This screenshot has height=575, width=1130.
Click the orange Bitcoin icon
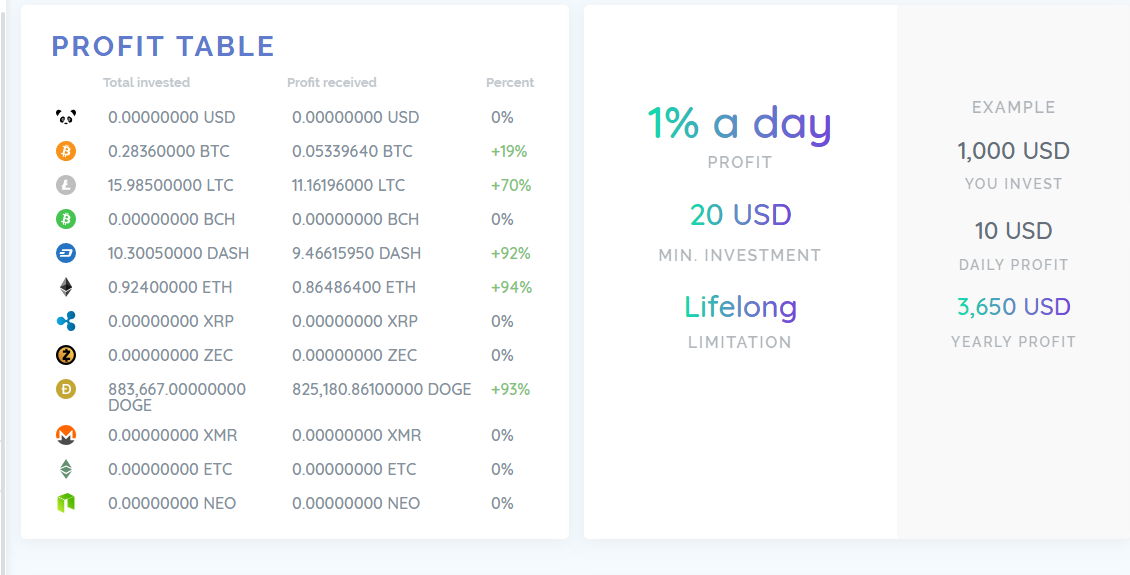(x=66, y=151)
